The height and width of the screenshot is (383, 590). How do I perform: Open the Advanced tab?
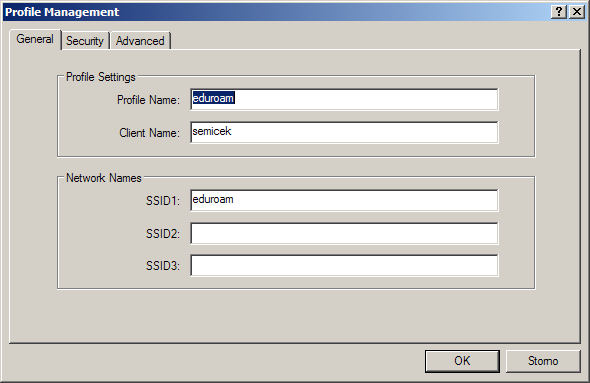[x=140, y=41]
